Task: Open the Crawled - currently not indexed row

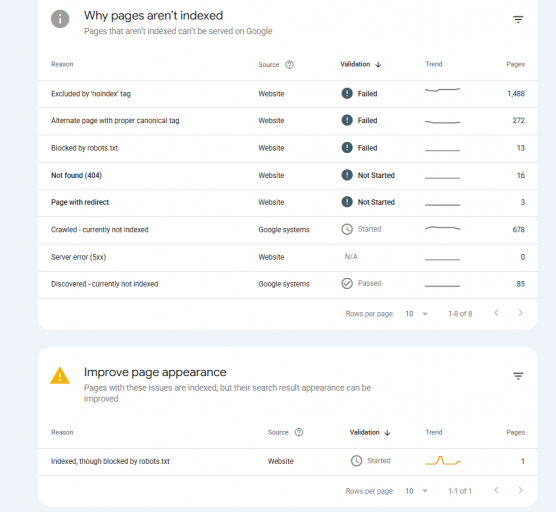Action: click(x=288, y=230)
